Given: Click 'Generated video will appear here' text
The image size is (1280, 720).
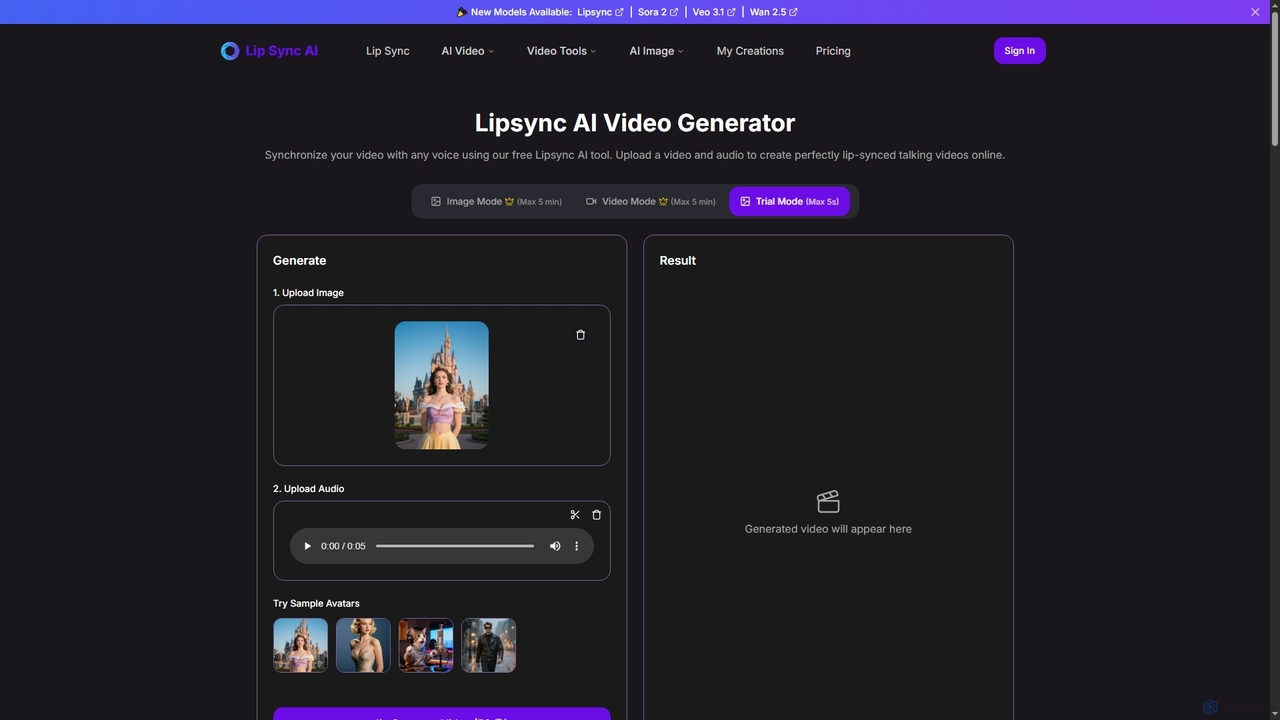Looking at the screenshot, I should [828, 529].
